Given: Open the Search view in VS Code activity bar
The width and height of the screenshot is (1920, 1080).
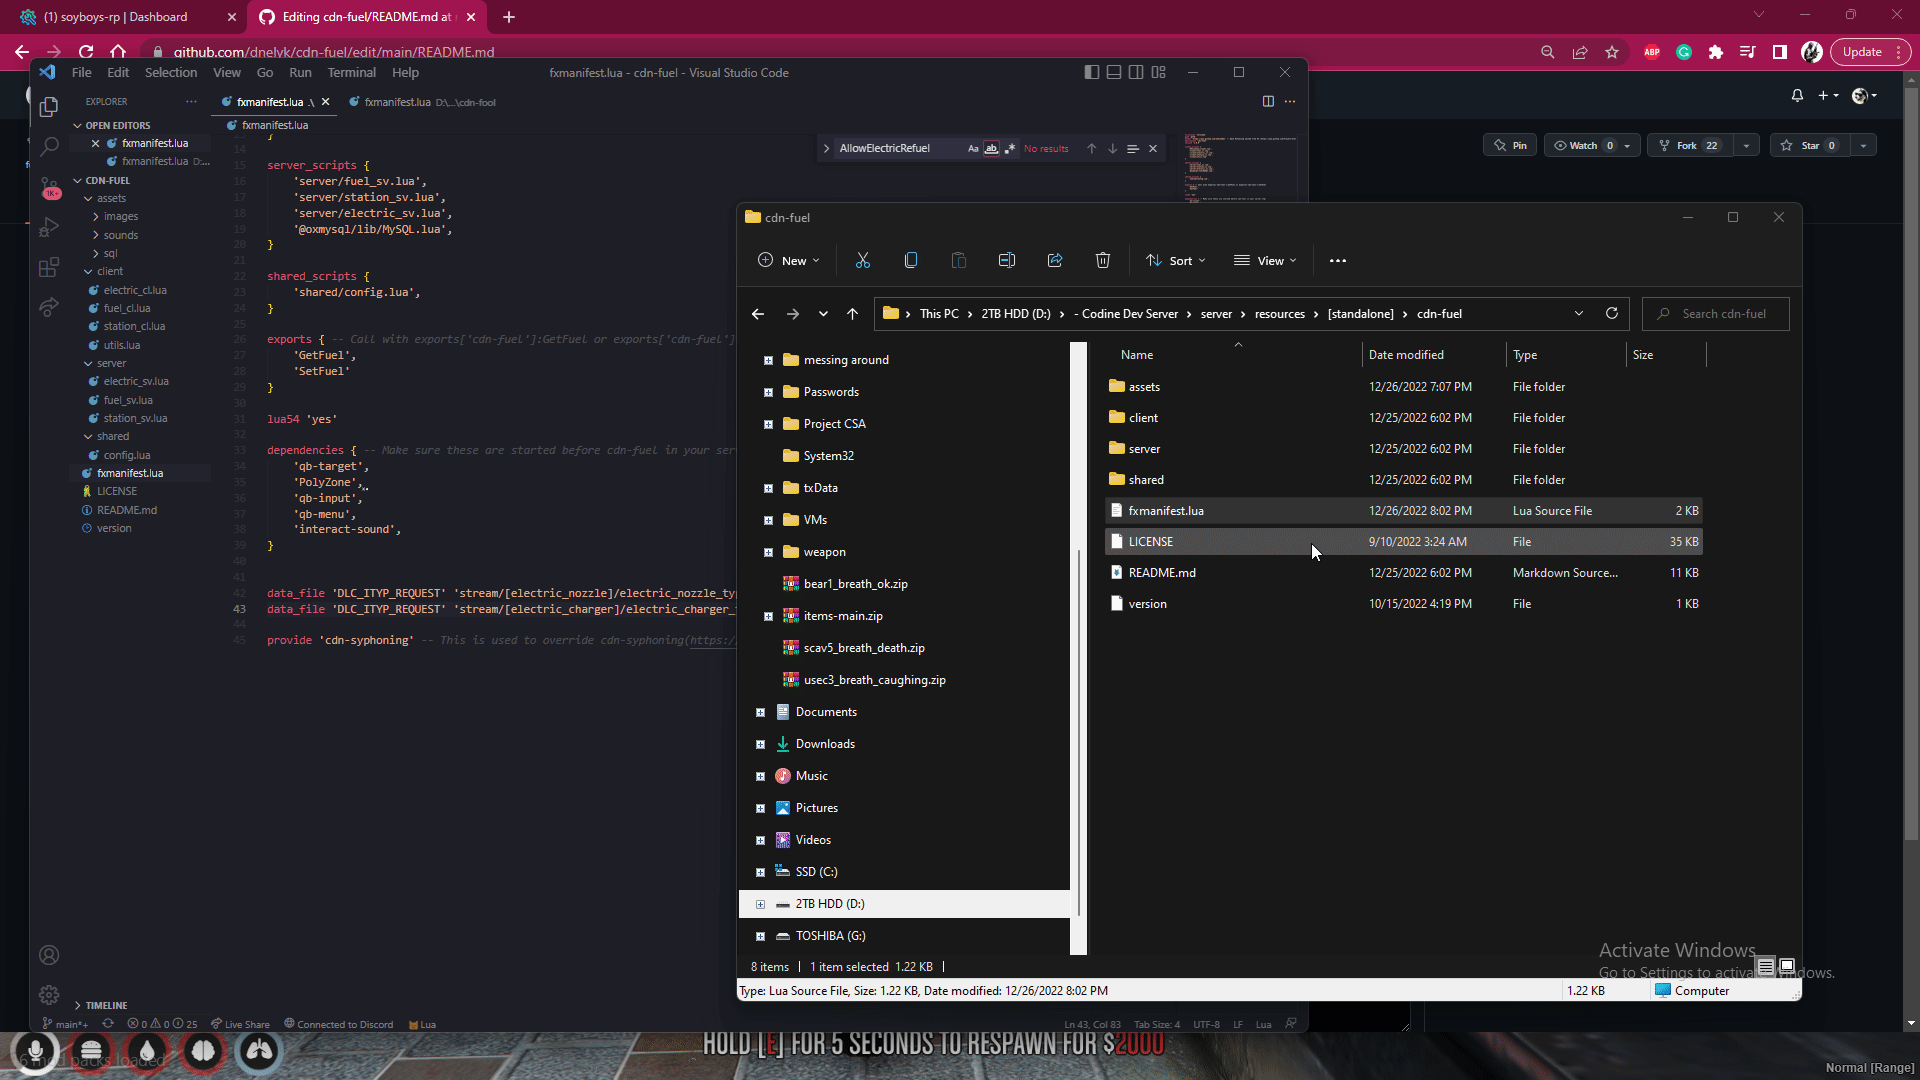Looking at the screenshot, I should click(x=48, y=147).
